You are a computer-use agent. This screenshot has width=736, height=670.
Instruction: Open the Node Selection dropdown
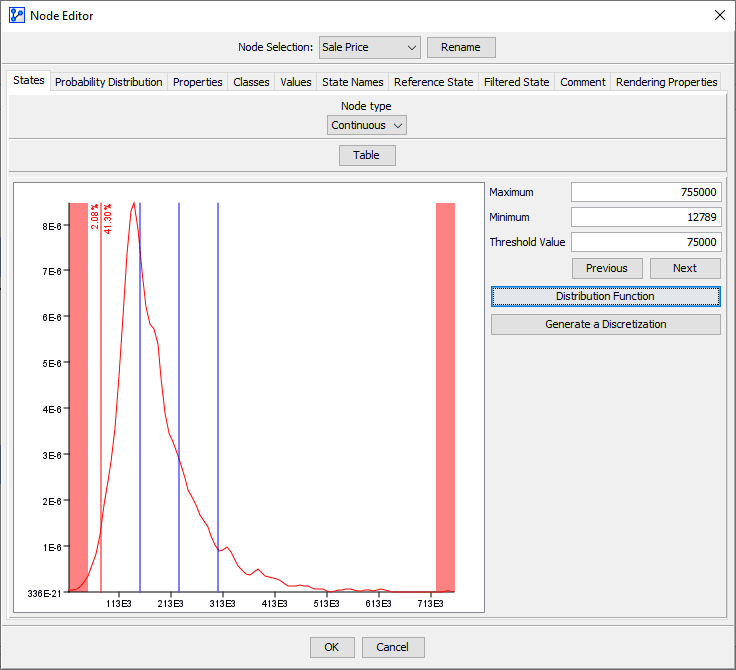click(369, 47)
